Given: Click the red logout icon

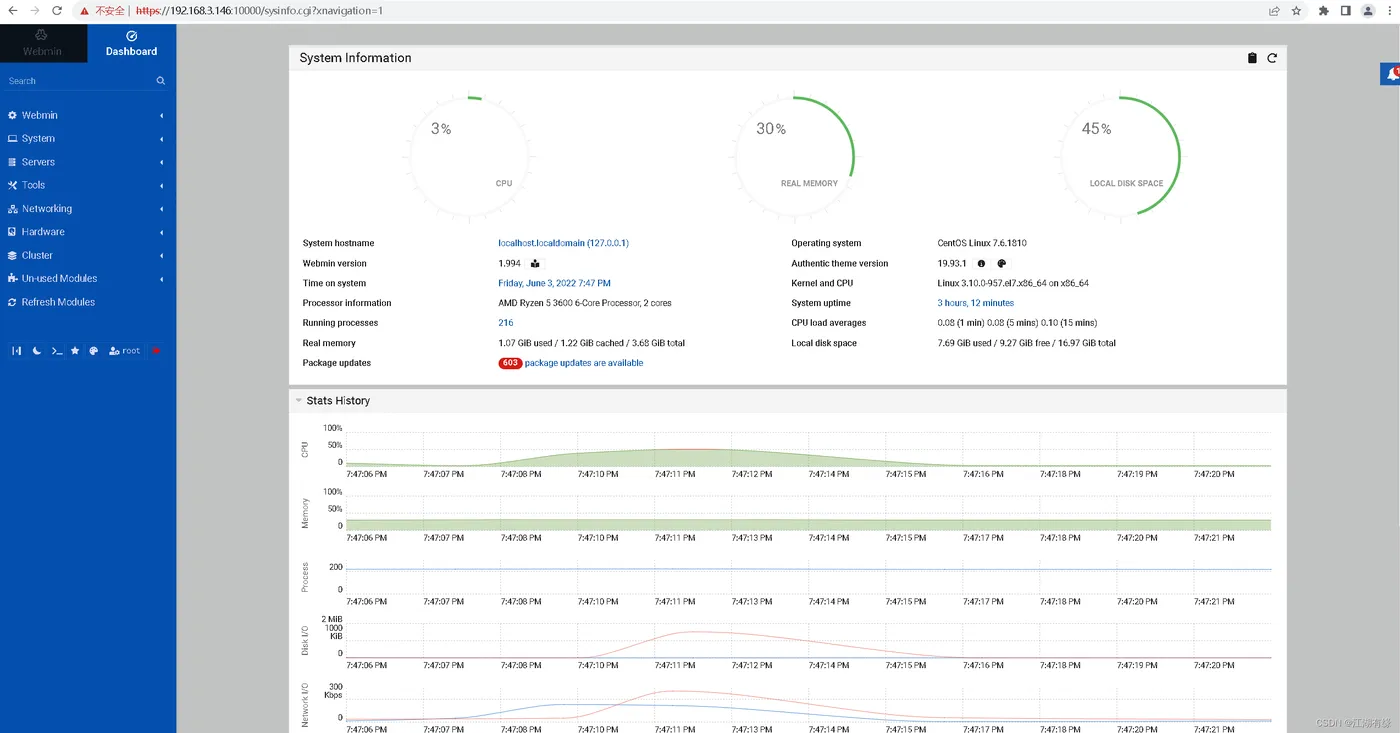Looking at the screenshot, I should (x=156, y=351).
